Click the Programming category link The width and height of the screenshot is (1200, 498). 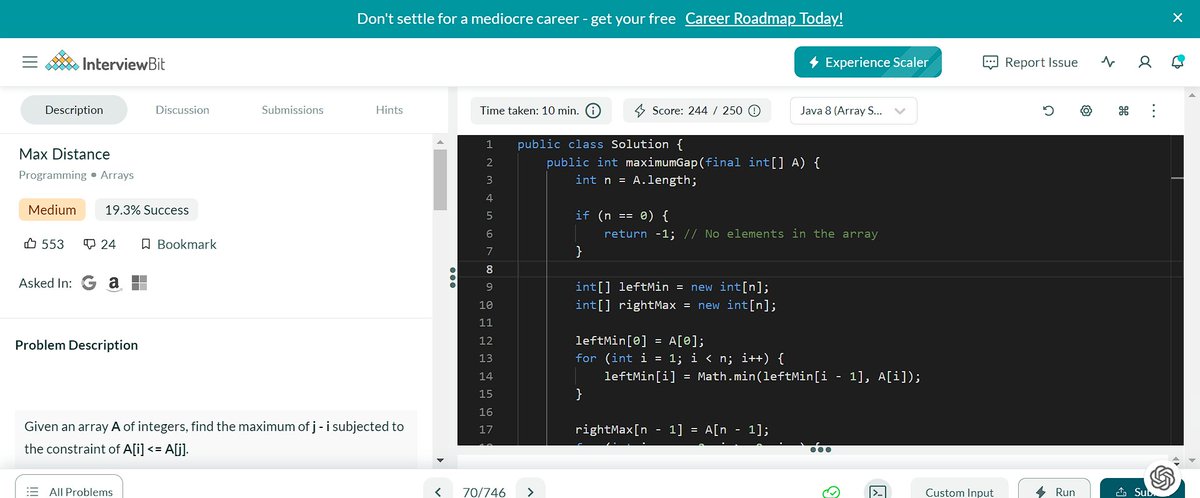(53, 175)
